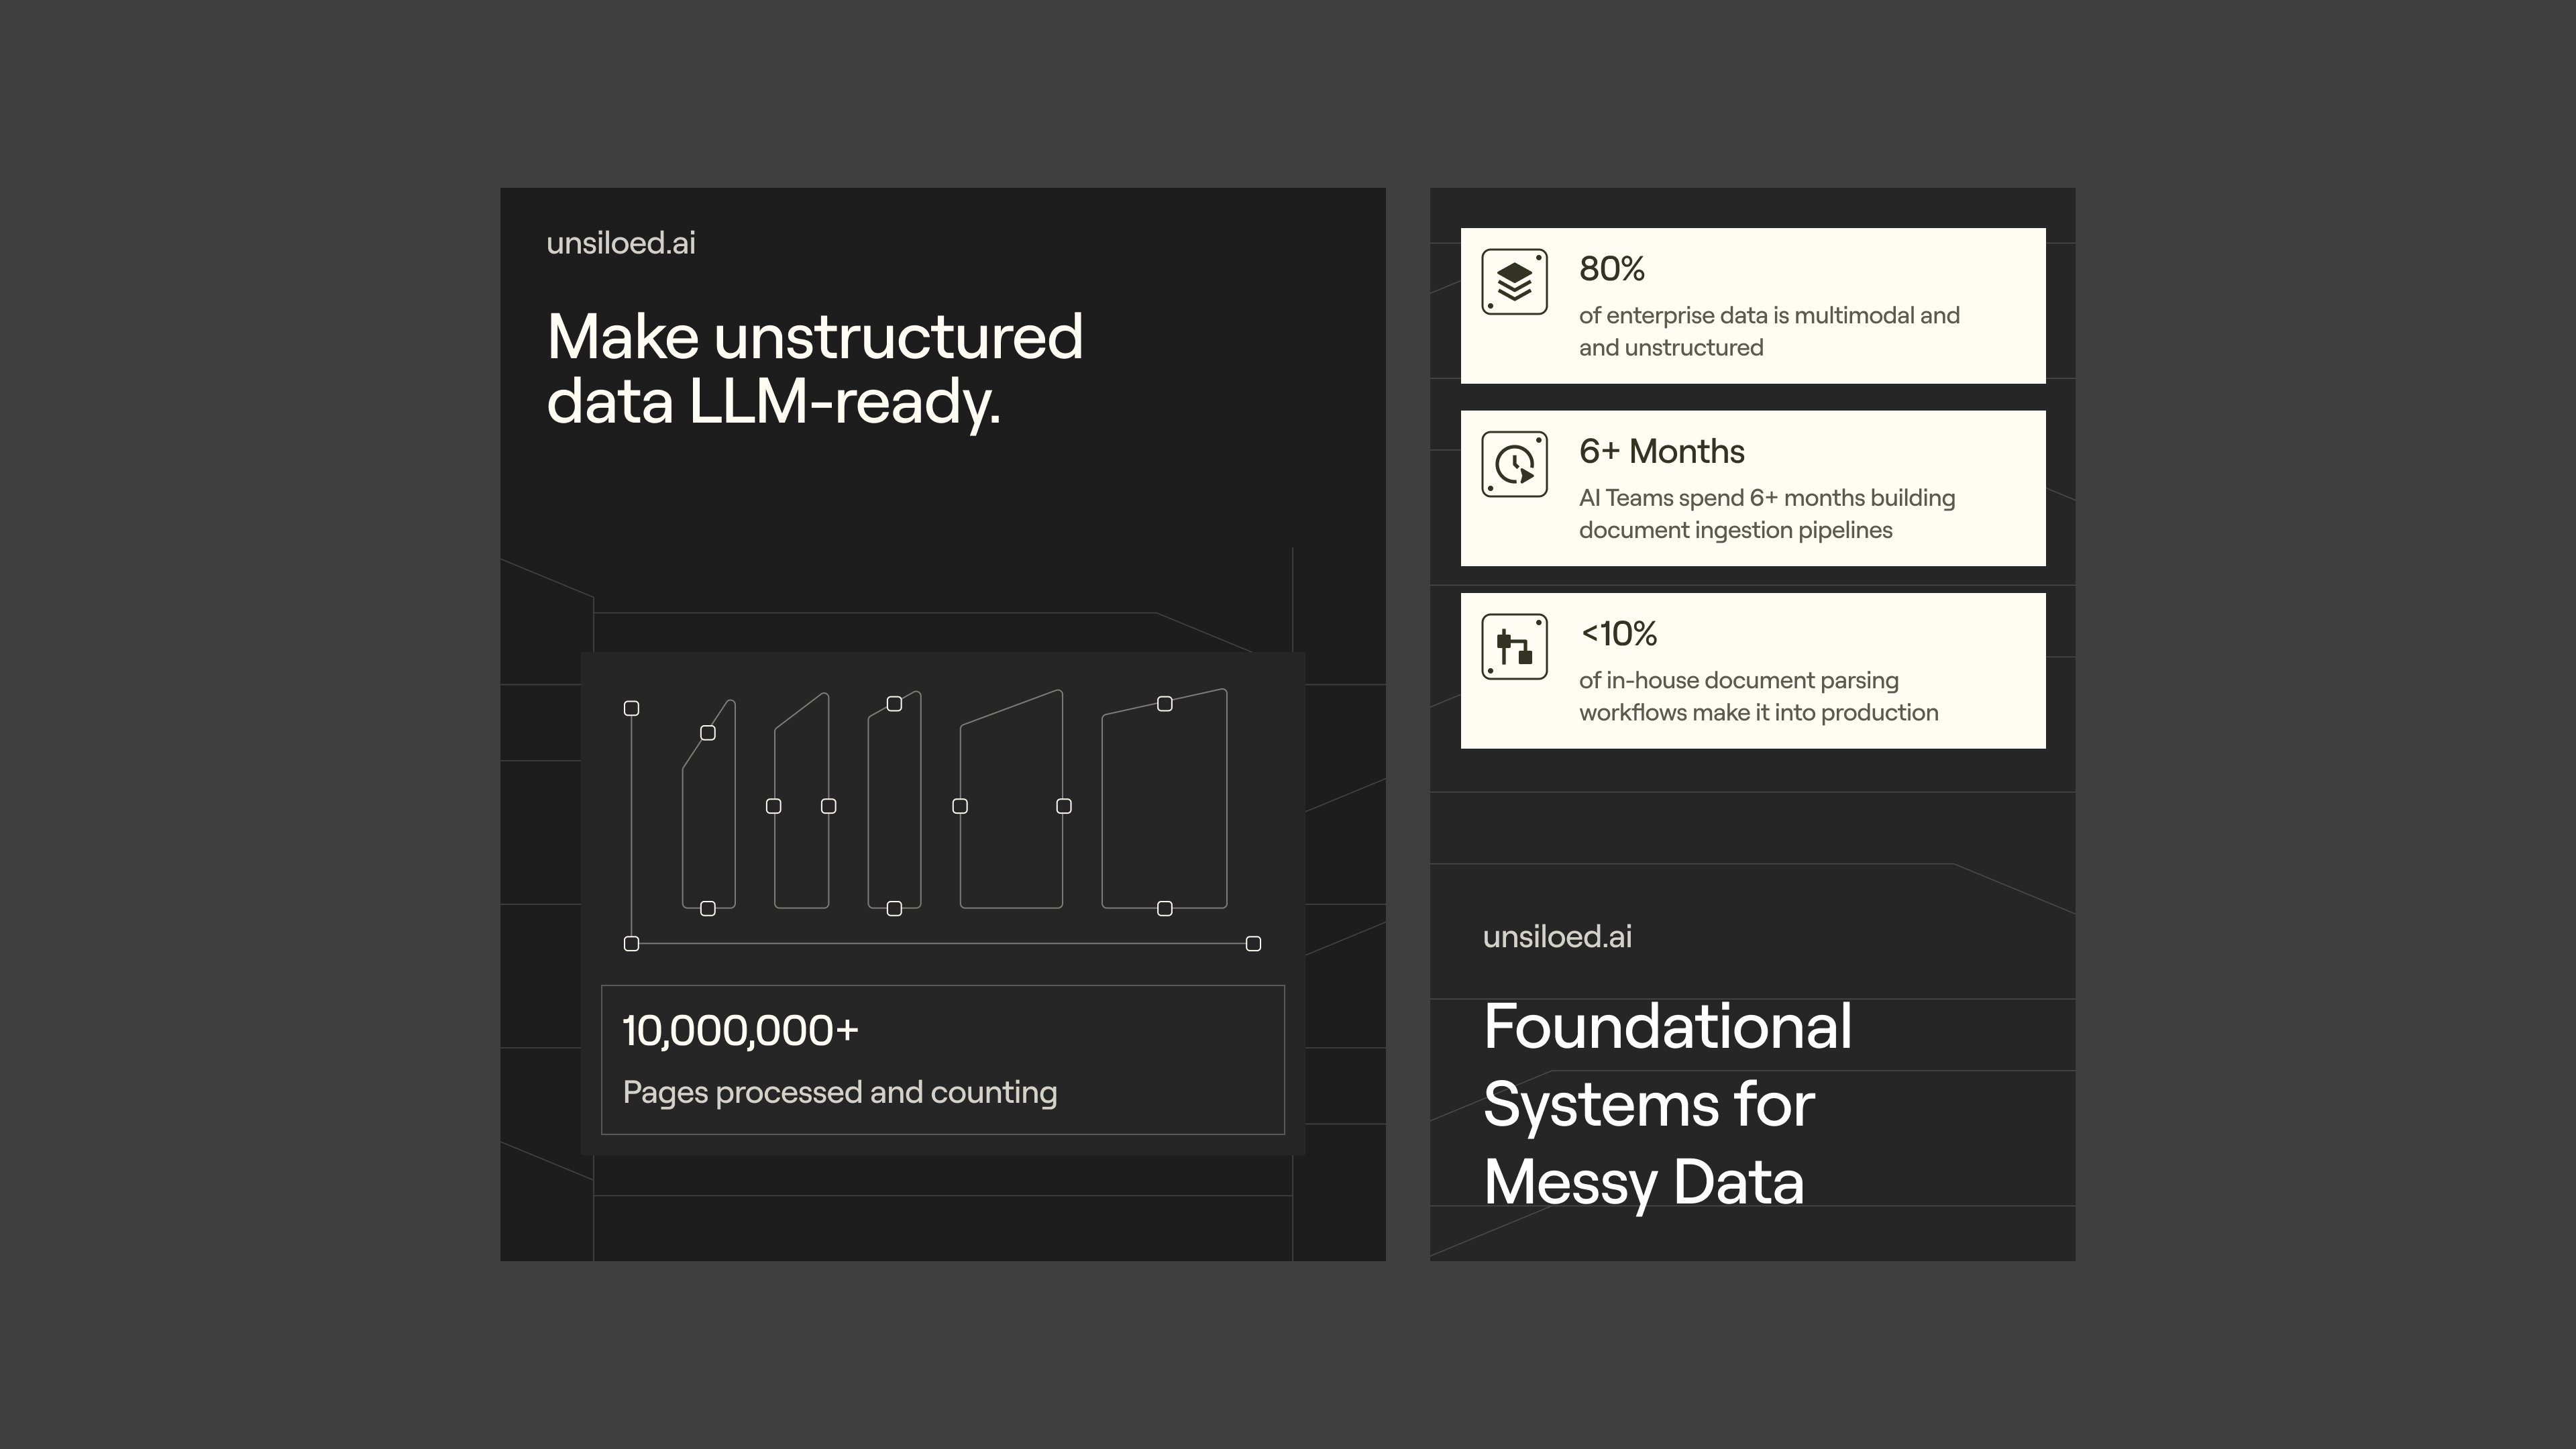Click the workflow nodes icon beside <10%
The height and width of the screenshot is (1449, 2576).
(x=1514, y=647)
